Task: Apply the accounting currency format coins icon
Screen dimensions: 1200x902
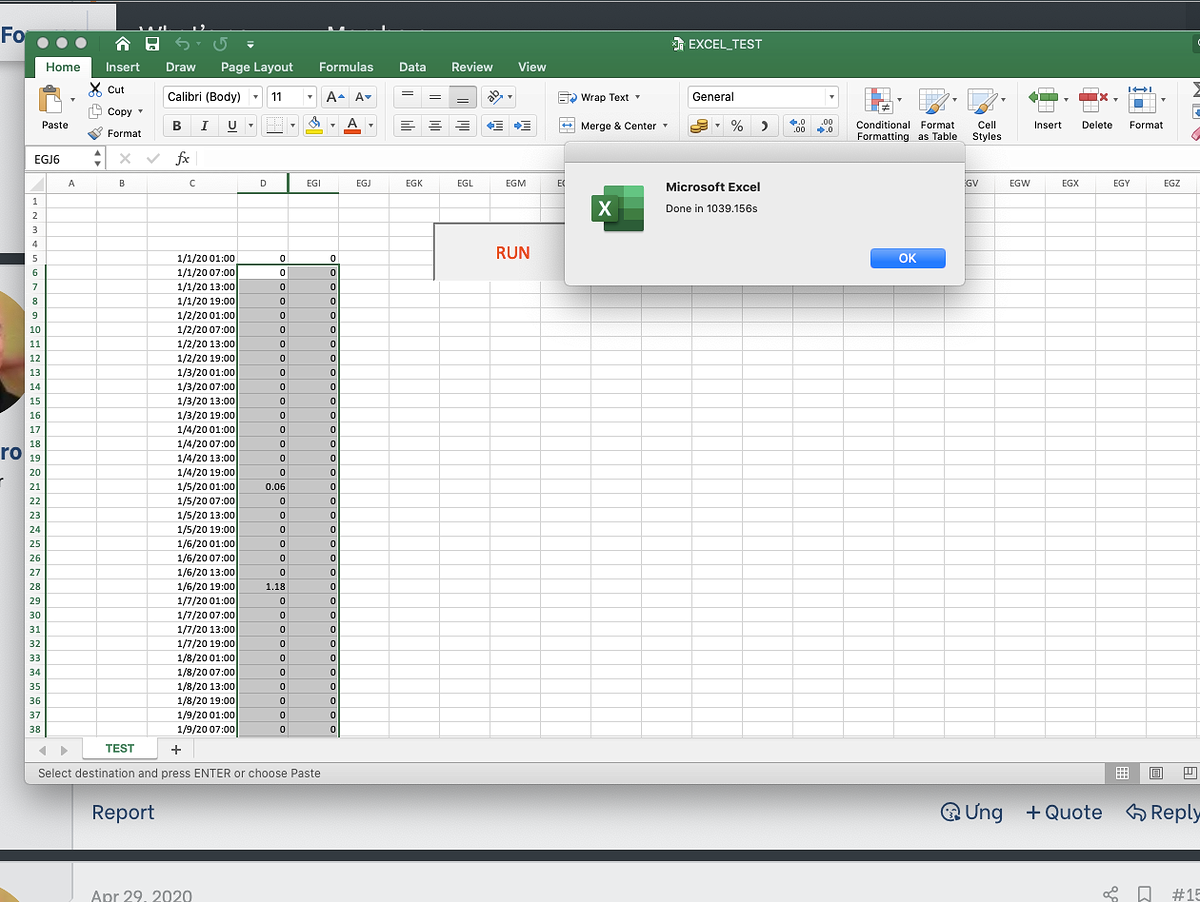Action: click(699, 126)
